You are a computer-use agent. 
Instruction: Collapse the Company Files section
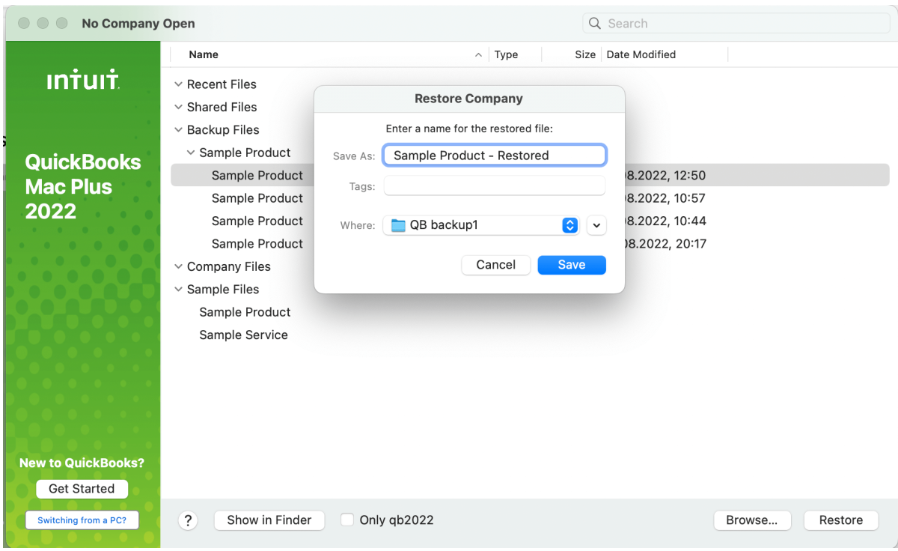(178, 266)
